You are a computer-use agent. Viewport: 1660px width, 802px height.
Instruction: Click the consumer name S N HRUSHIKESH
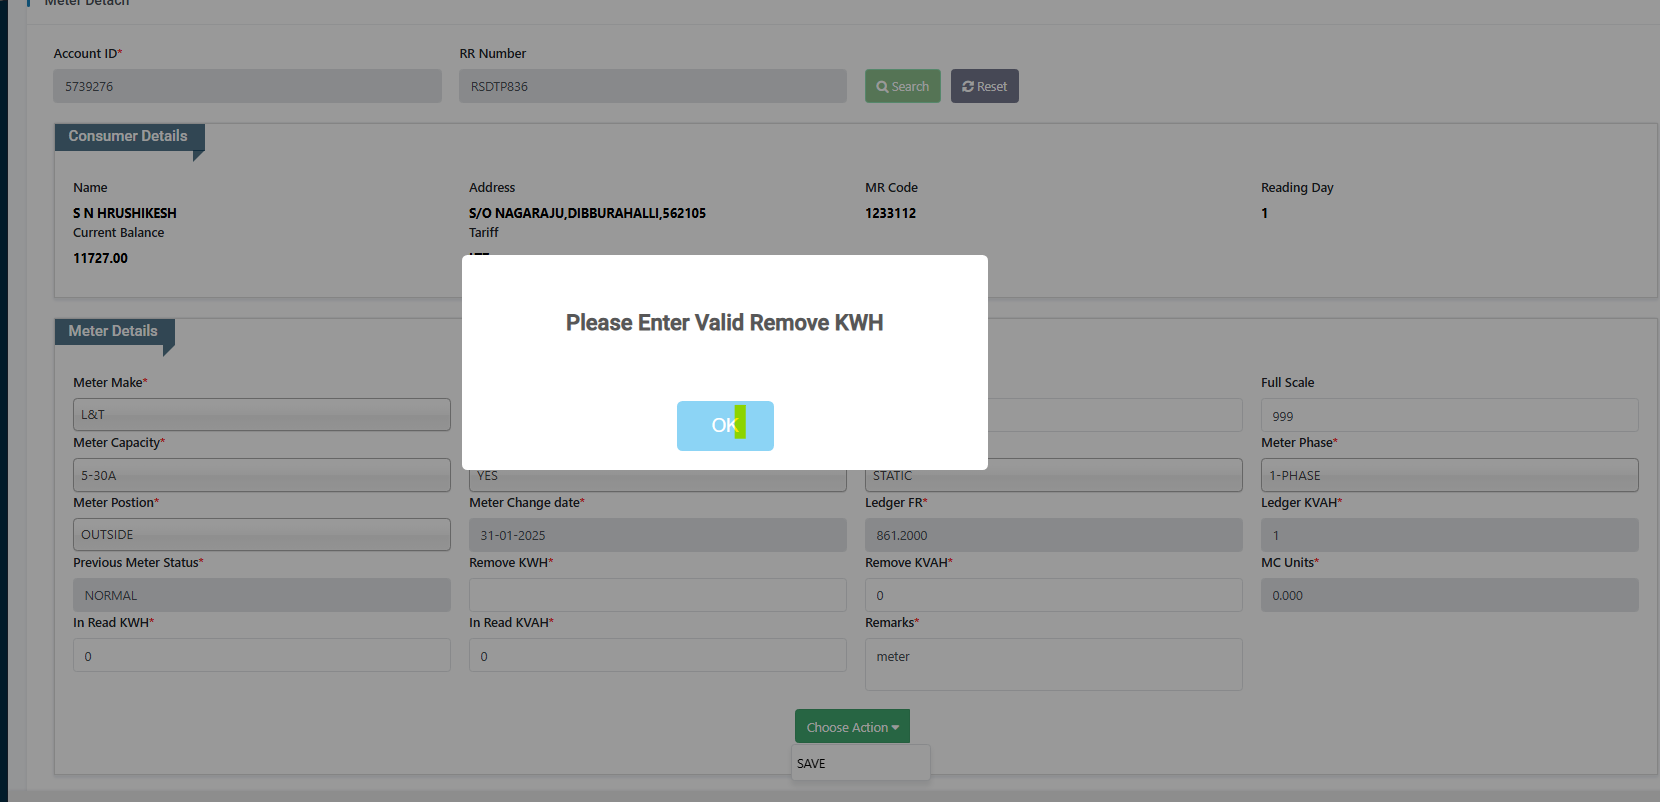[125, 213]
